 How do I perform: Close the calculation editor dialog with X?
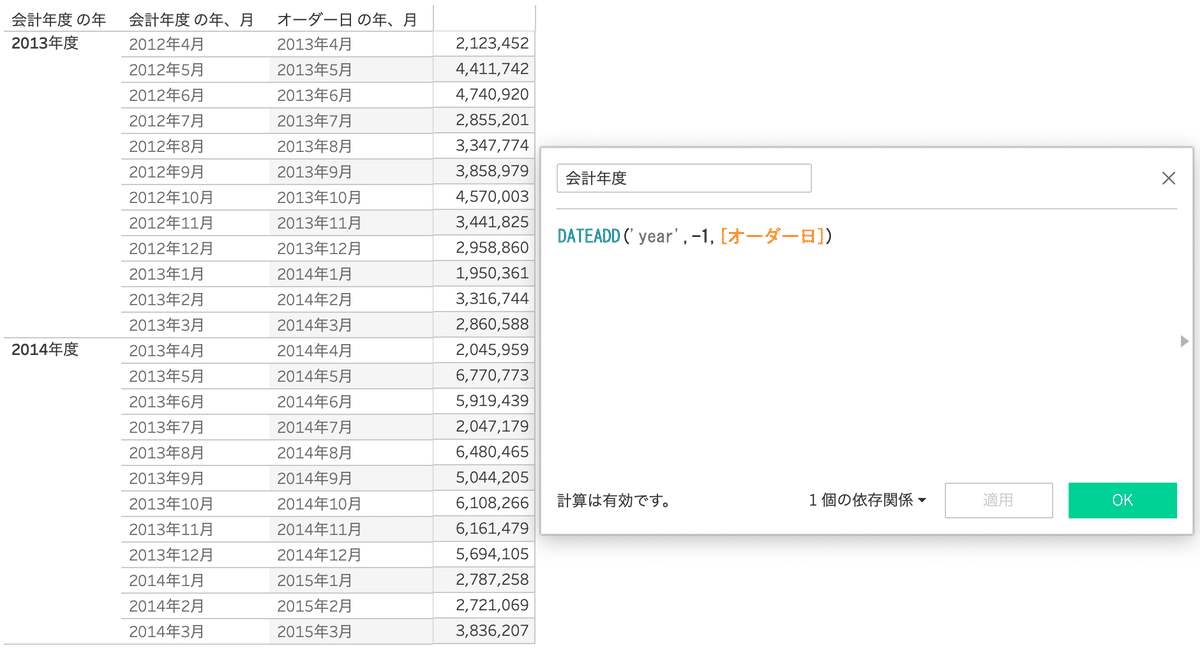coord(1168,179)
